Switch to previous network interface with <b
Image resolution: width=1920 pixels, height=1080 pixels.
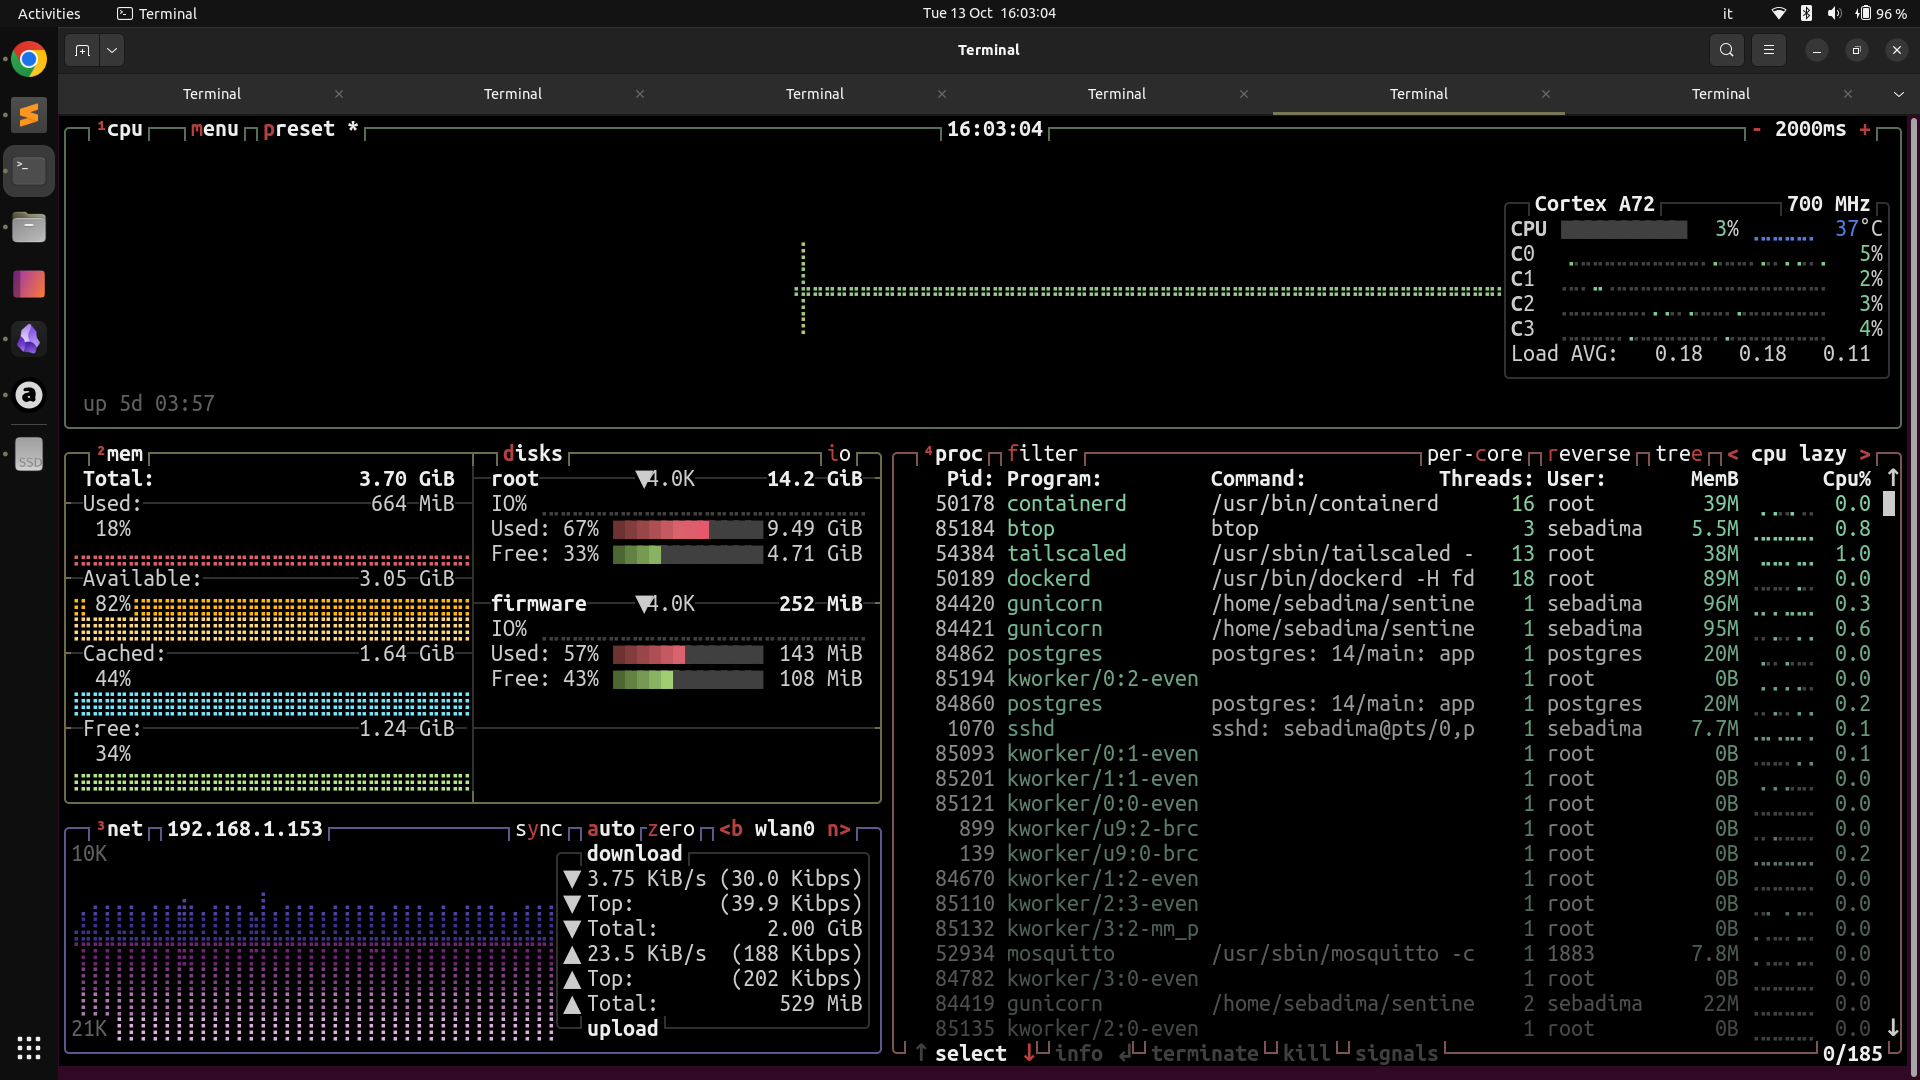pos(731,829)
